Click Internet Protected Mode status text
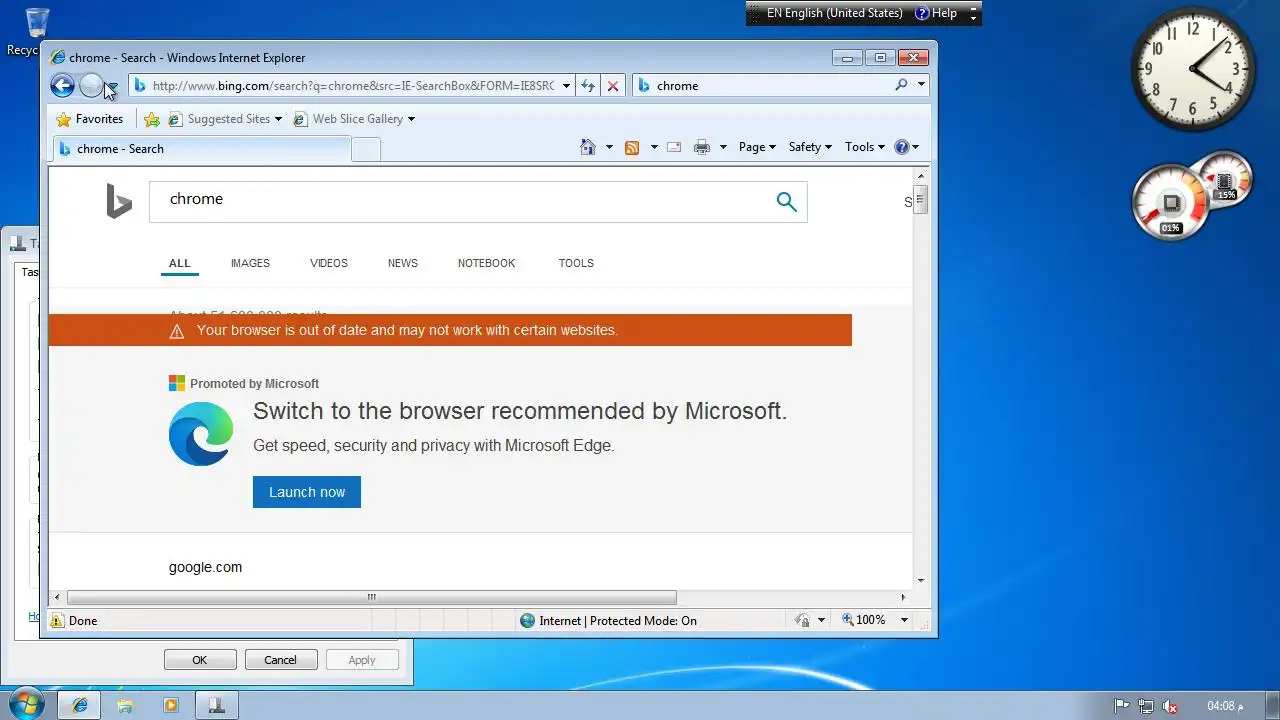Screen dimensions: 1280x720 [618, 621]
